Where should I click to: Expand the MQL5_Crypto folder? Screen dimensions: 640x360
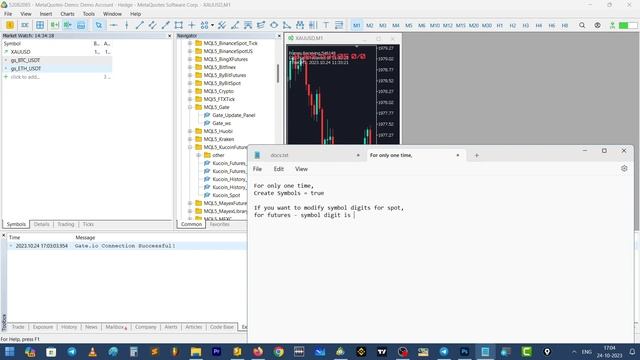(190, 91)
